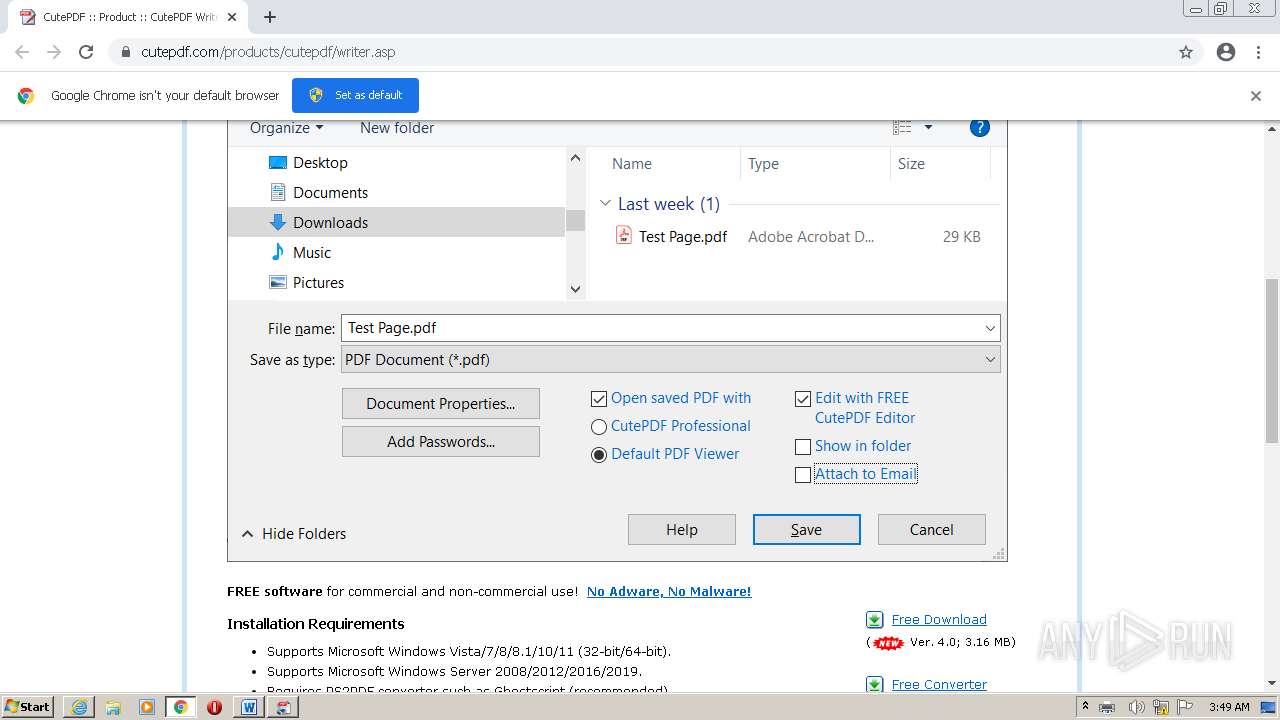Check the Attach to Email checkbox
1280x720 pixels.
(802, 475)
